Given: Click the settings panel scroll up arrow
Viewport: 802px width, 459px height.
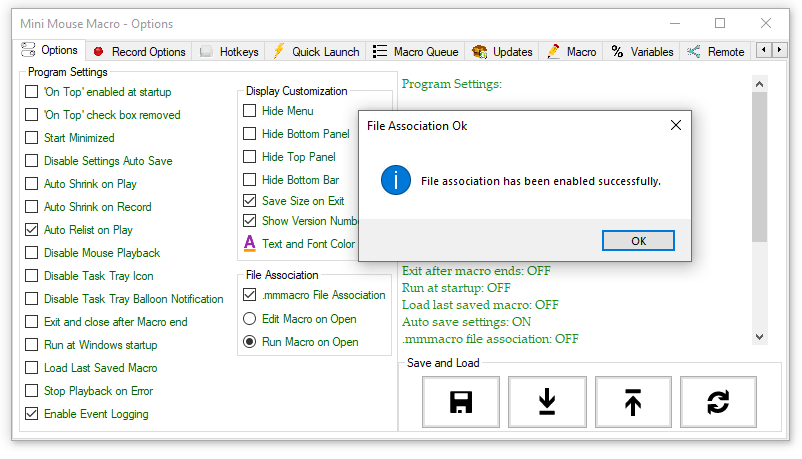Looking at the screenshot, I should click(x=760, y=84).
